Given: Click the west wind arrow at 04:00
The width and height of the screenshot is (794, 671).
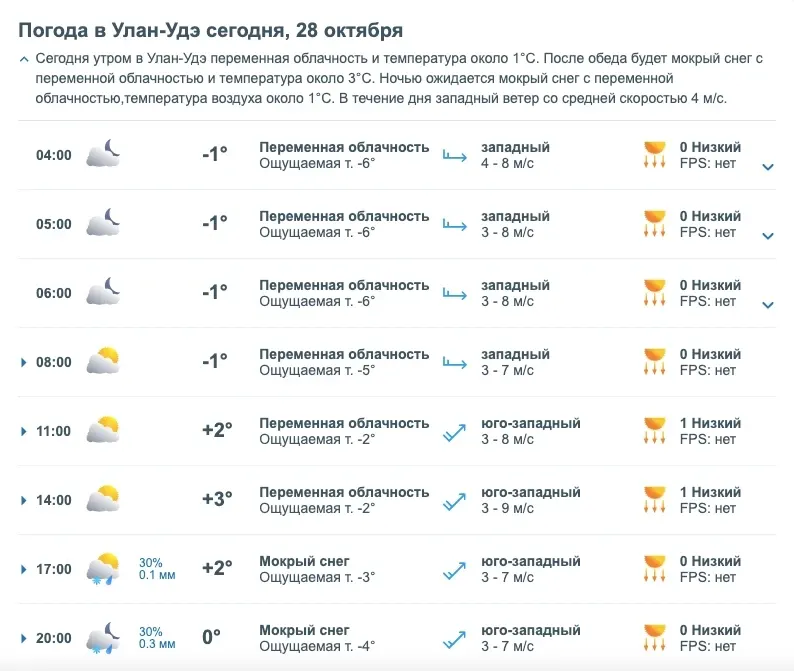Looking at the screenshot, I should (455, 155).
